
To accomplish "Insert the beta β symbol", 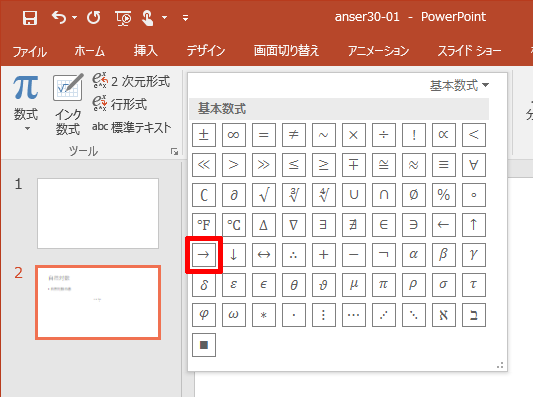I will 444,255.
